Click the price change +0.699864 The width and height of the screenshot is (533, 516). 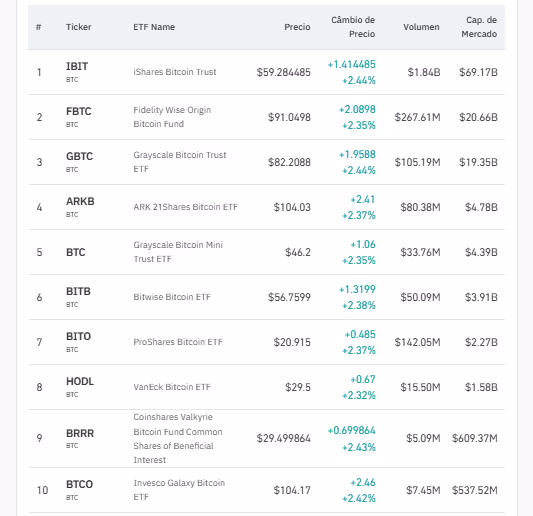click(x=351, y=430)
